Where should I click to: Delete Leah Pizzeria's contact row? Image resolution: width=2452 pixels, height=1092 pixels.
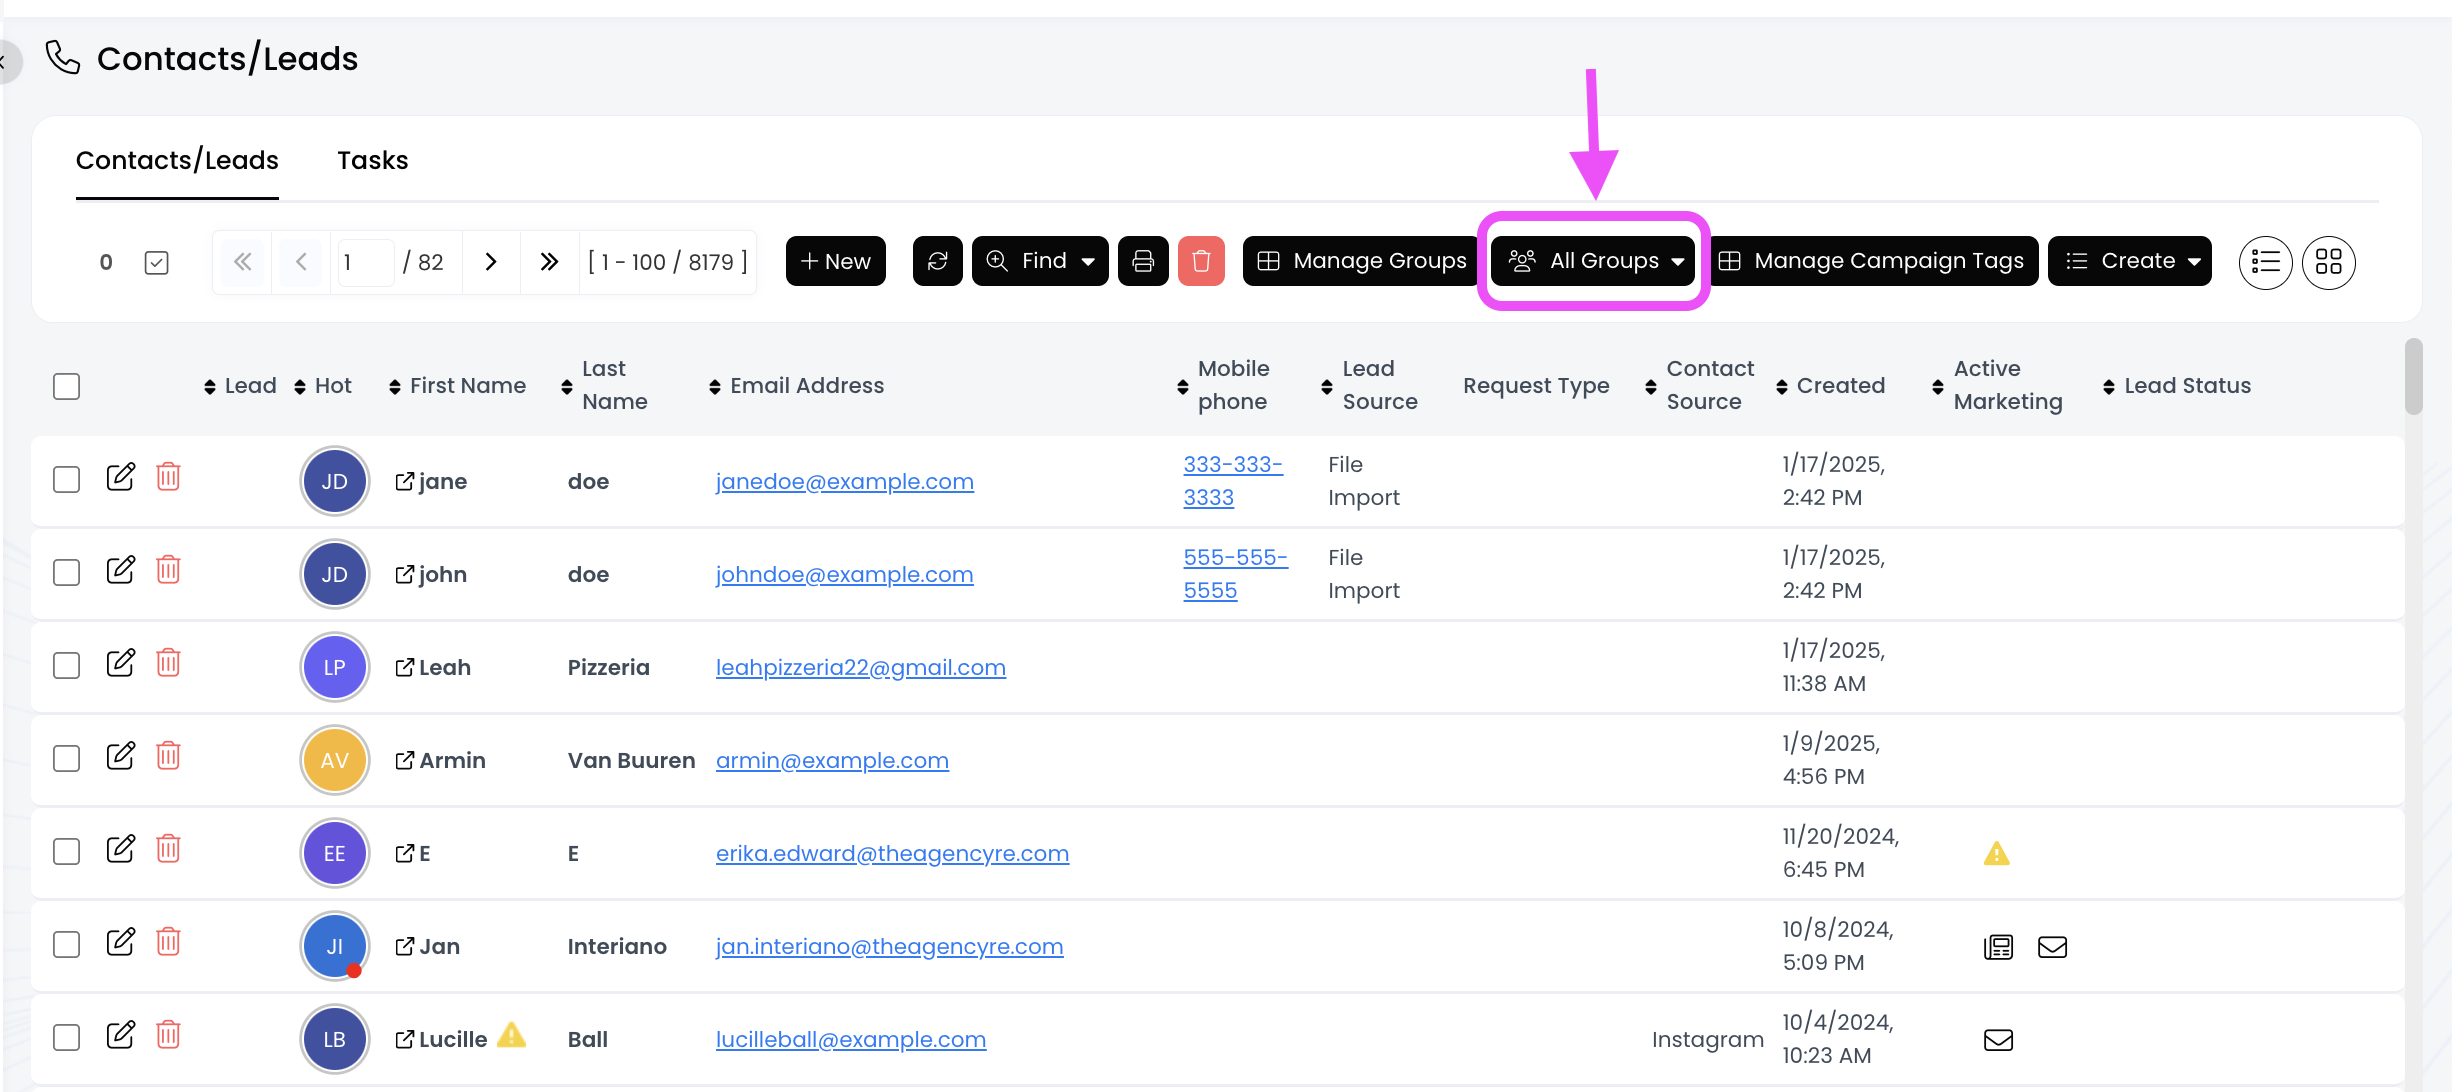(x=168, y=663)
